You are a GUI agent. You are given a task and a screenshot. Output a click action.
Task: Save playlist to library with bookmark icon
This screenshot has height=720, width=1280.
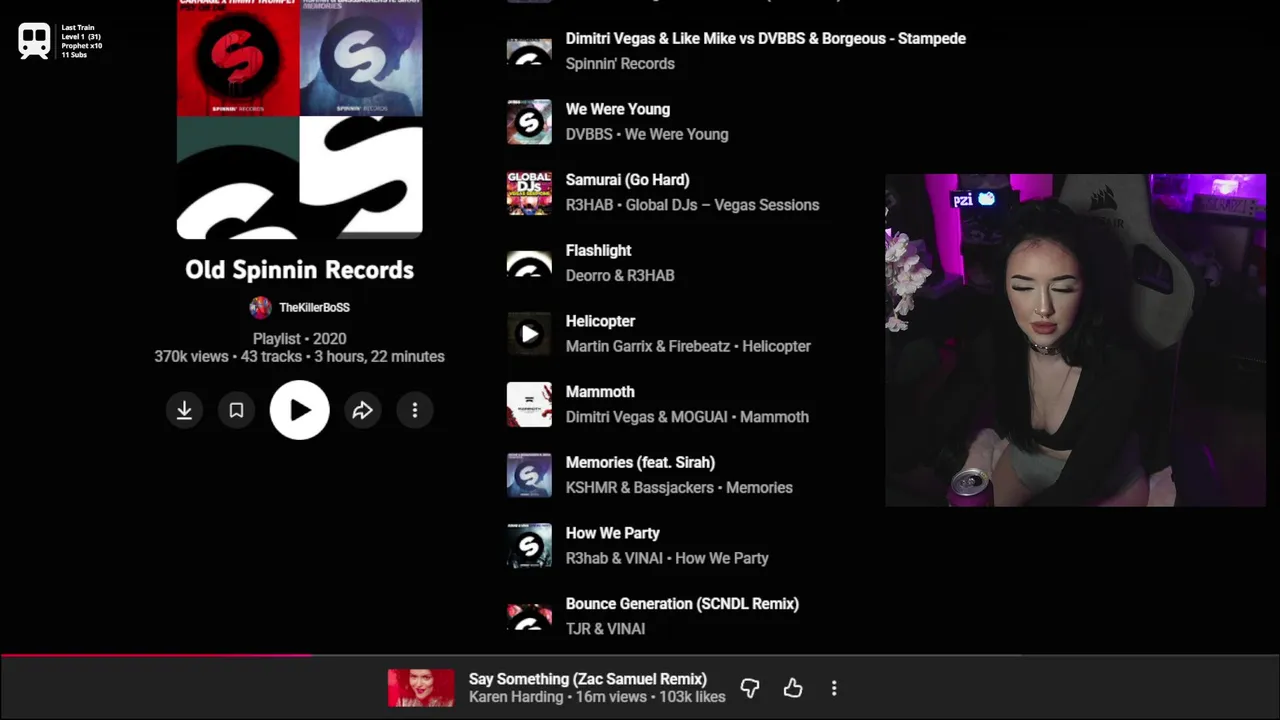pyautogui.click(x=236, y=410)
